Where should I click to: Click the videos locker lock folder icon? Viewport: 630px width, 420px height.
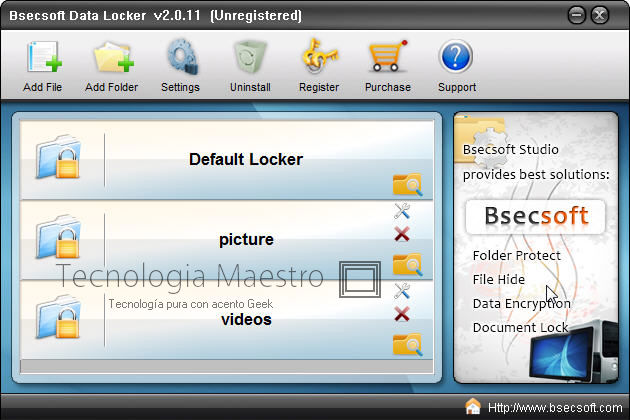pyautogui.click(x=58, y=317)
